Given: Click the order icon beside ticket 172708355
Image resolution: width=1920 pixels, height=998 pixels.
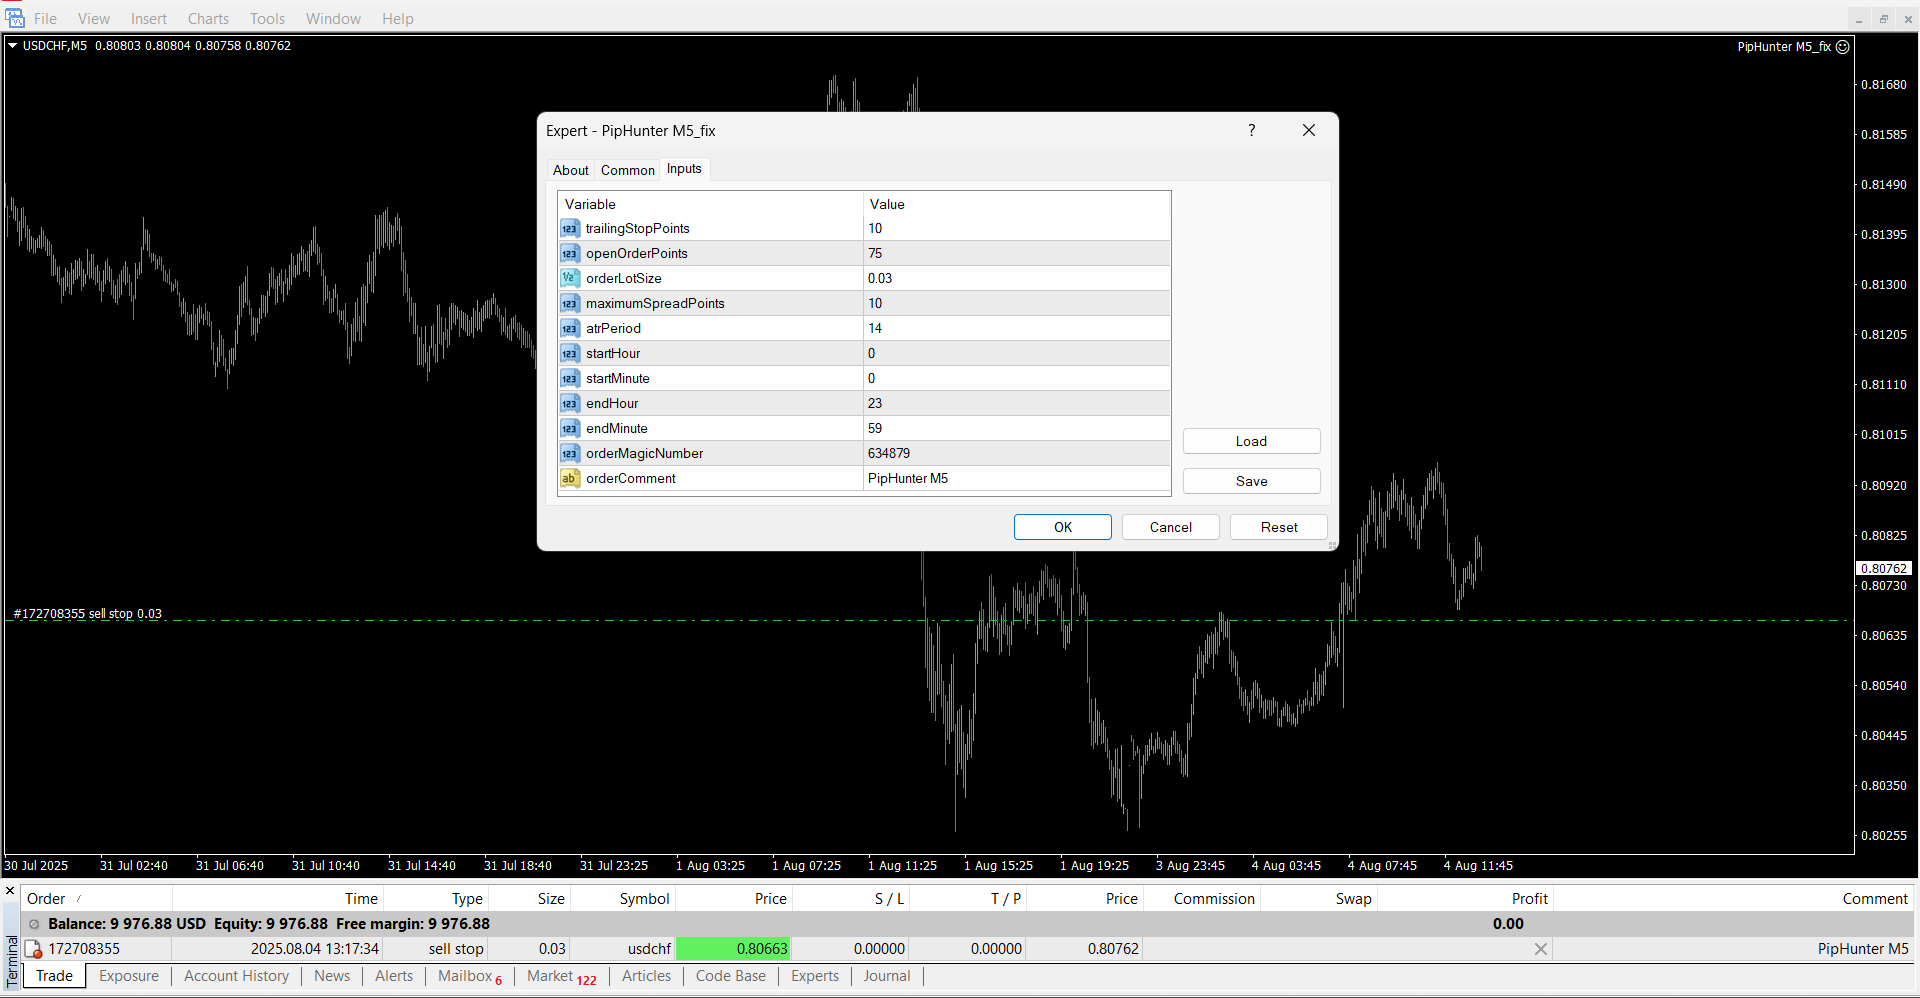Looking at the screenshot, I should point(33,949).
